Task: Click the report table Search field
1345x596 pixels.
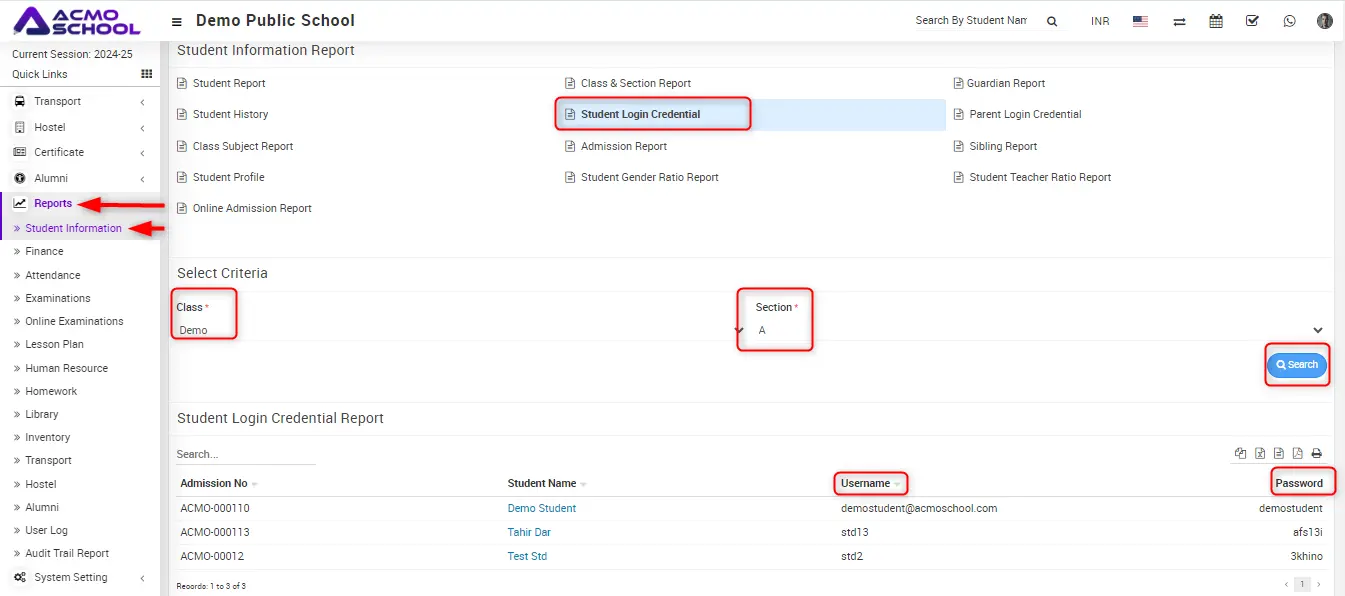Action: tap(245, 454)
